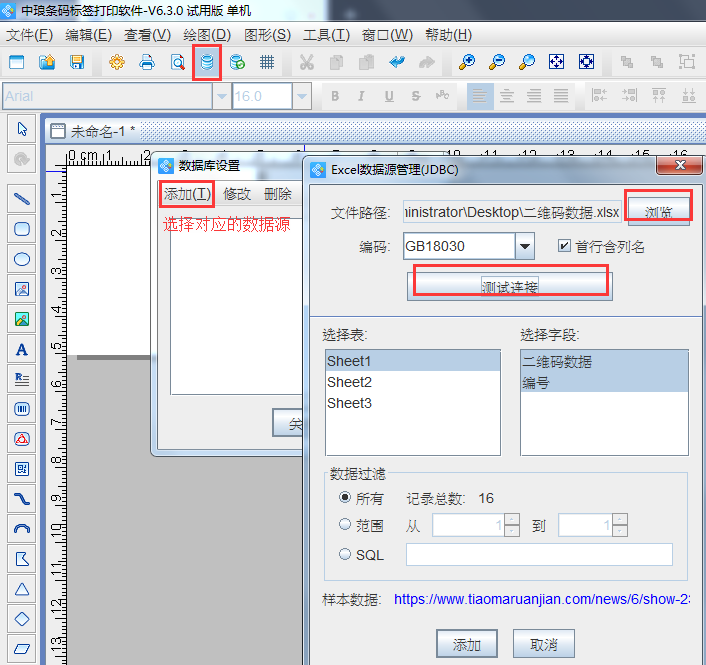706x665 pixels.
Task: Click the printer icon in toolbar
Action: [147, 62]
